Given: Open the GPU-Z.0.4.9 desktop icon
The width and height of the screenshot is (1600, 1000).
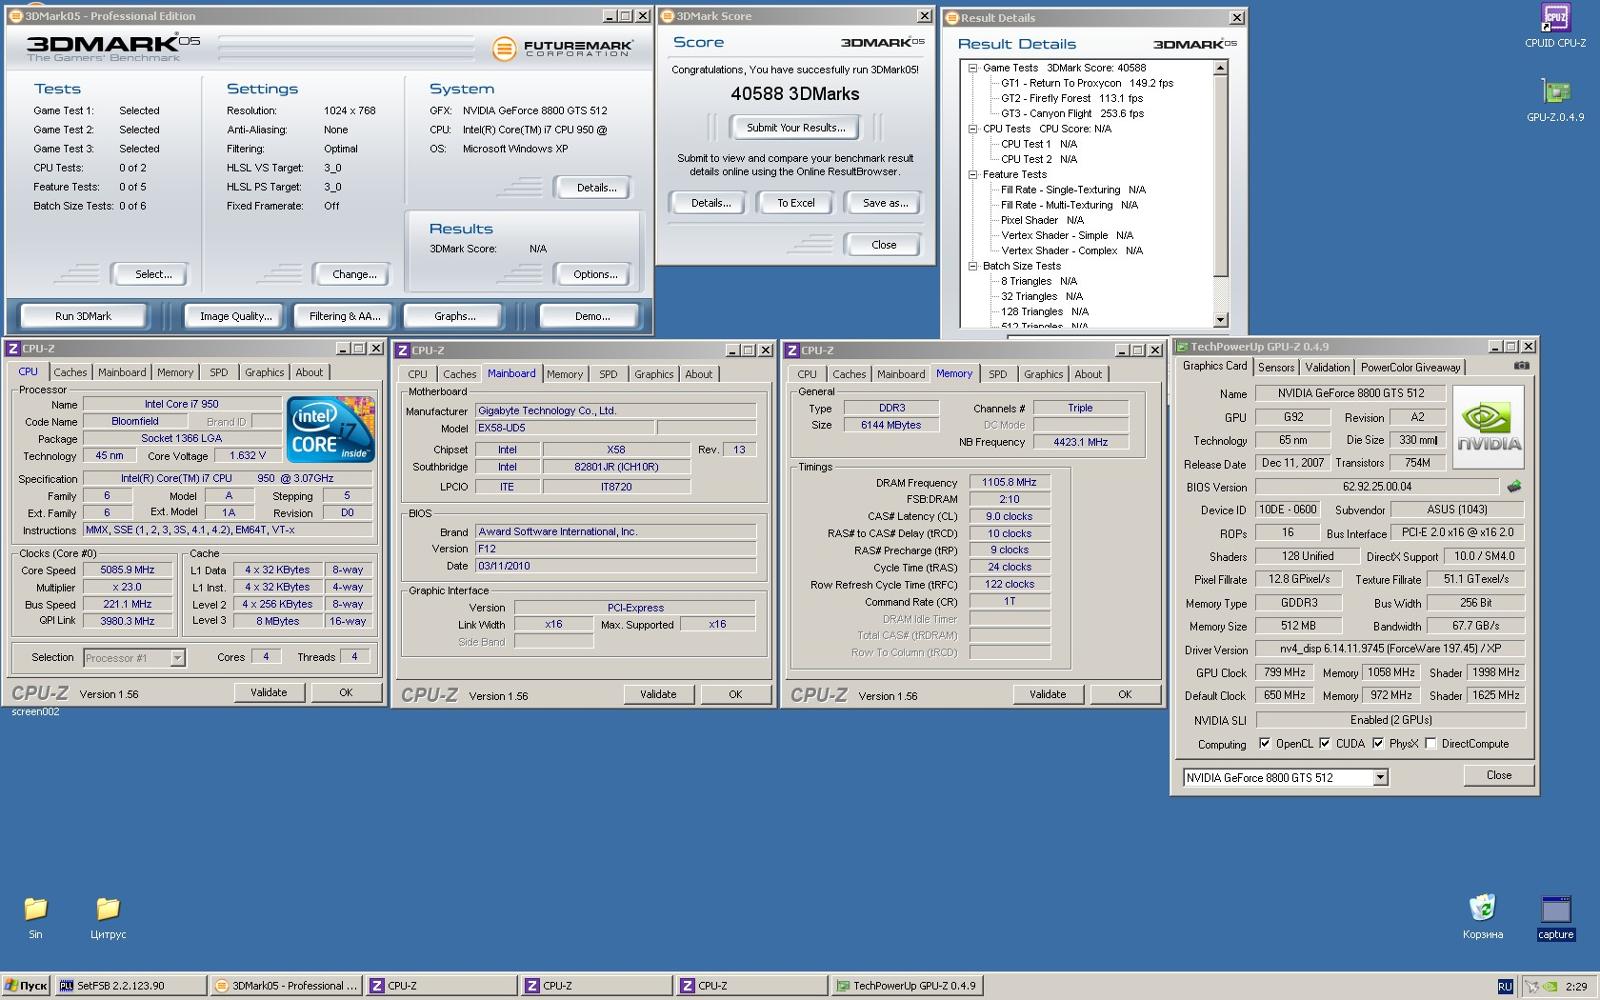Looking at the screenshot, I should (1555, 100).
